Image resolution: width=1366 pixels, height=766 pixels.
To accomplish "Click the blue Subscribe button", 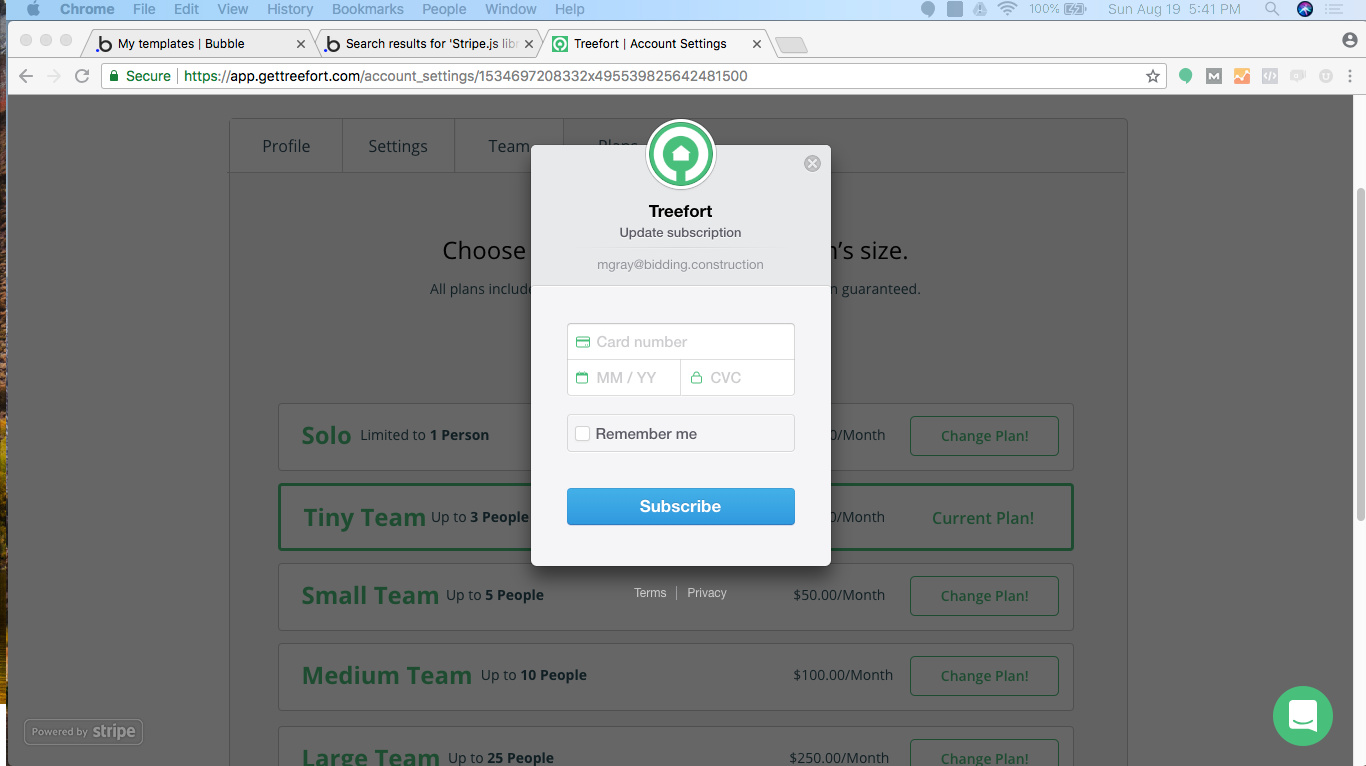I will [x=681, y=506].
